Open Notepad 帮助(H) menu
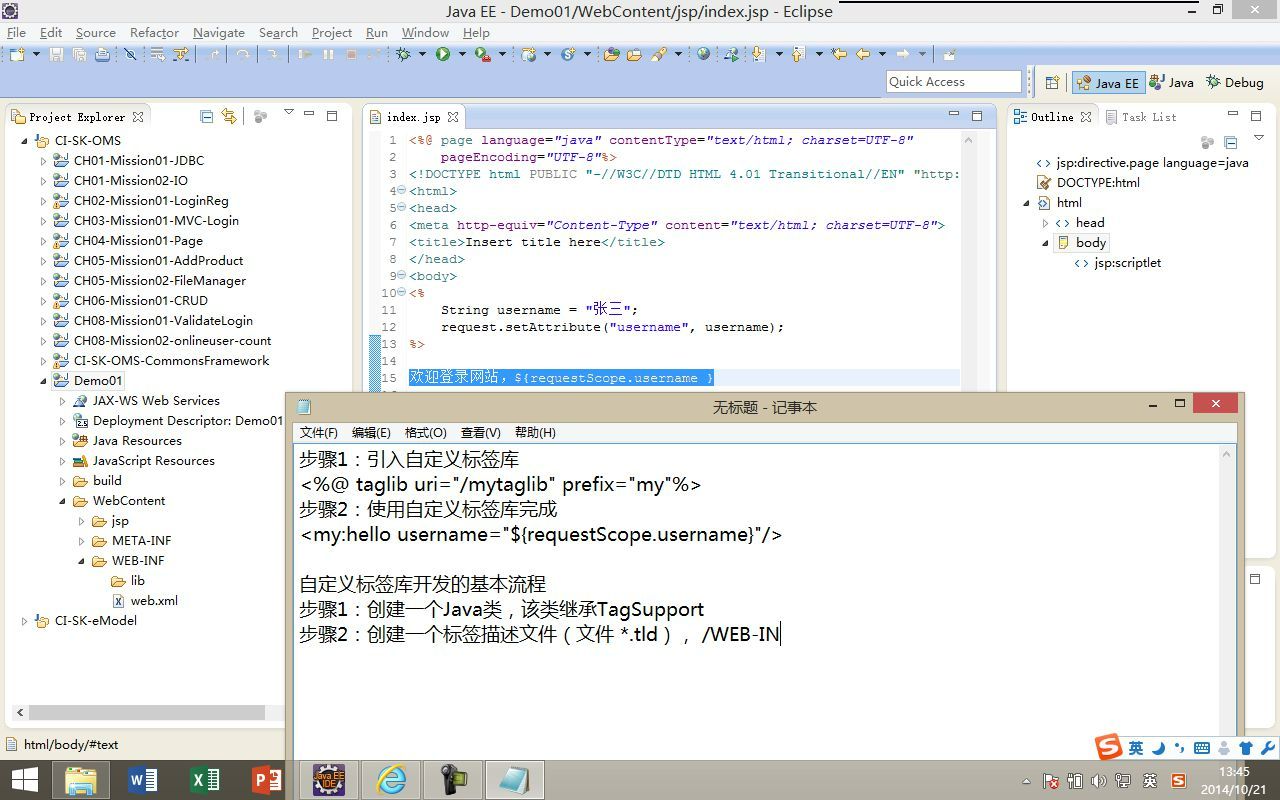Viewport: 1280px width, 800px height. coord(535,432)
